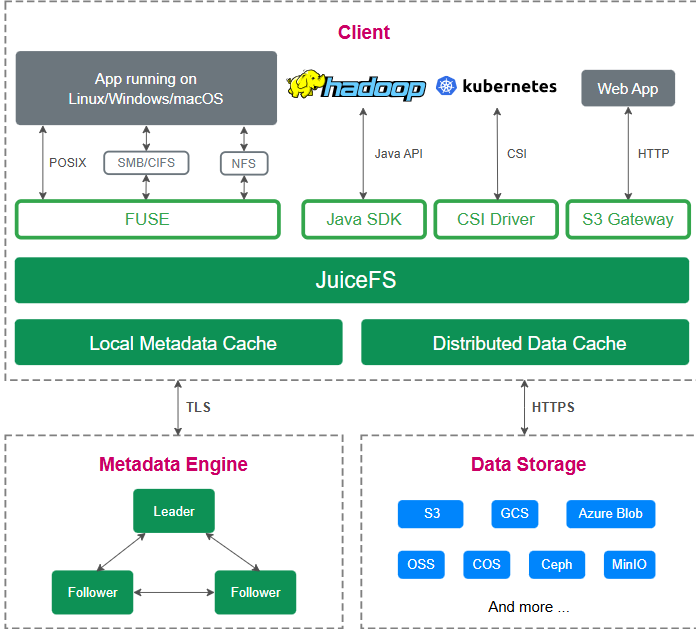The width and height of the screenshot is (696, 635).
Task: Click the Follower node under the Leader's right arrow
Action: pyautogui.click(x=255, y=592)
